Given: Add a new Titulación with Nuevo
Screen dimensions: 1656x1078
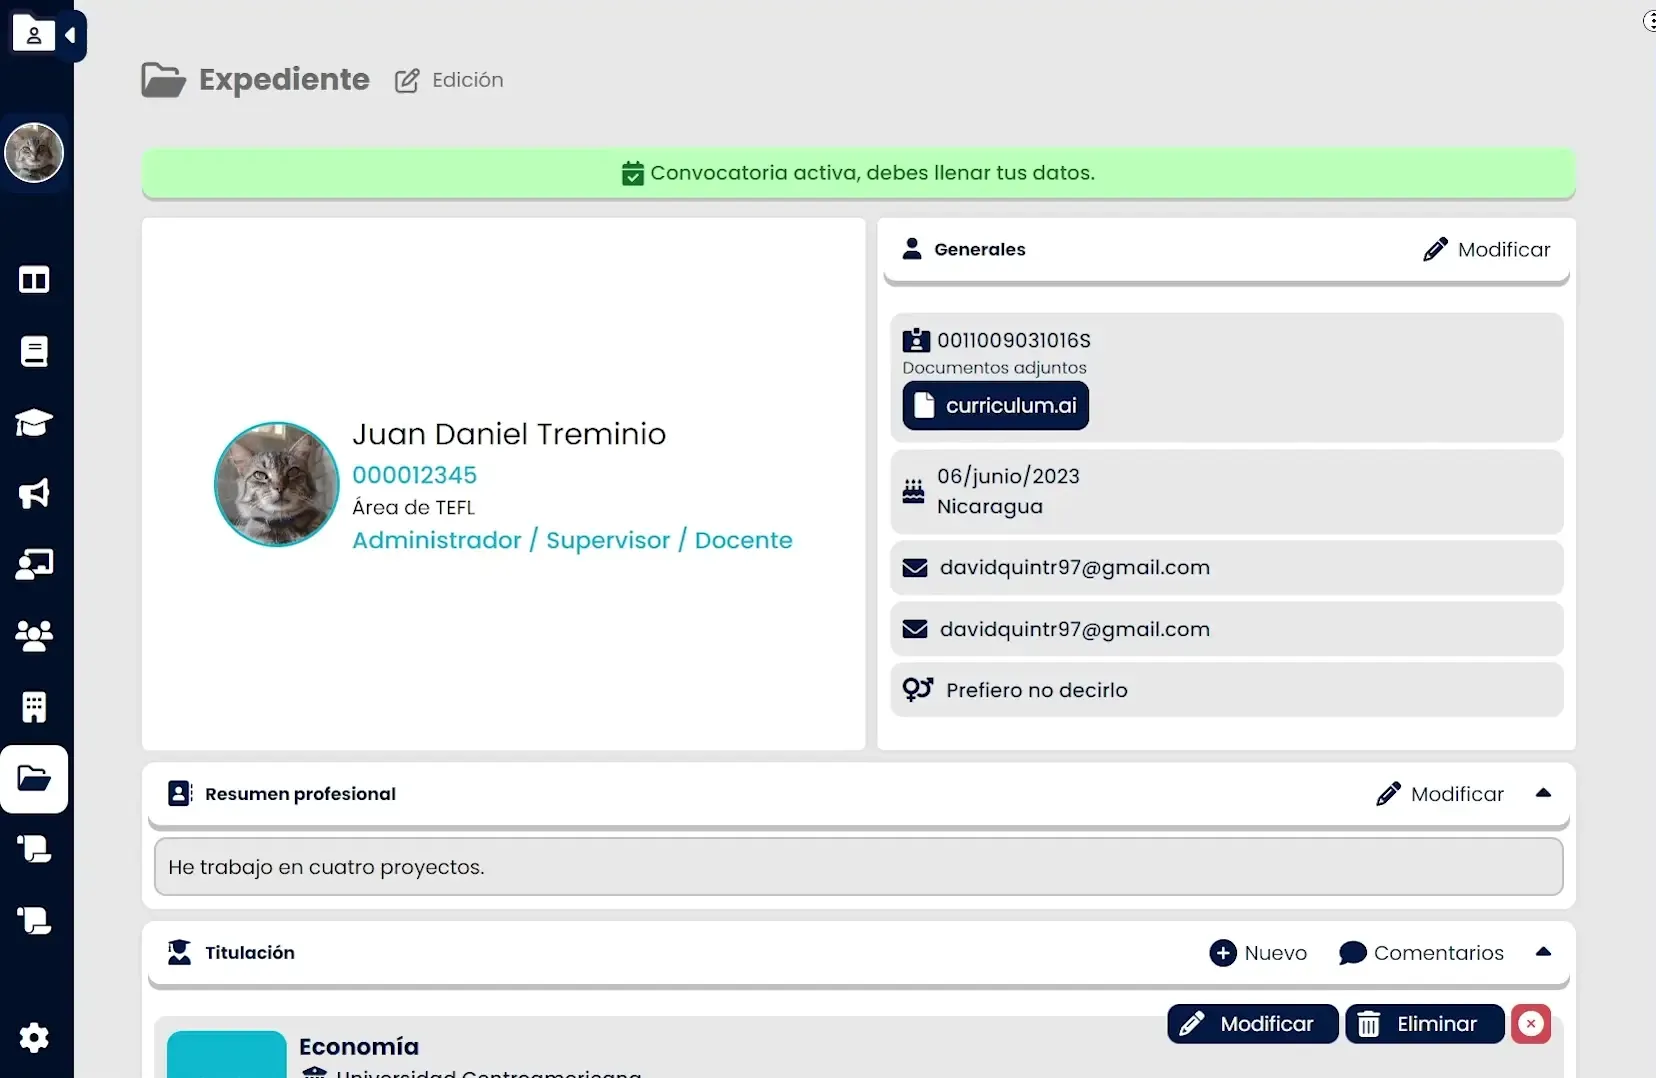Looking at the screenshot, I should 1258,953.
